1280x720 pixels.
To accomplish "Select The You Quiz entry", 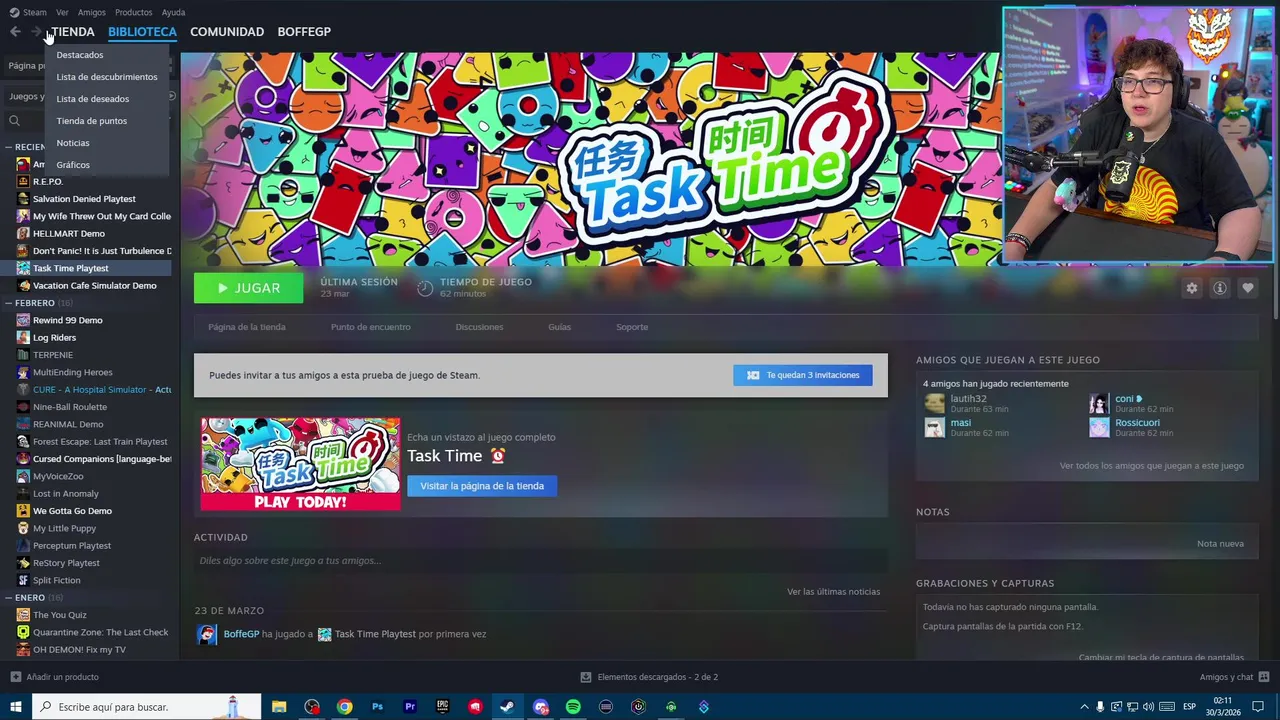I will coord(60,615).
